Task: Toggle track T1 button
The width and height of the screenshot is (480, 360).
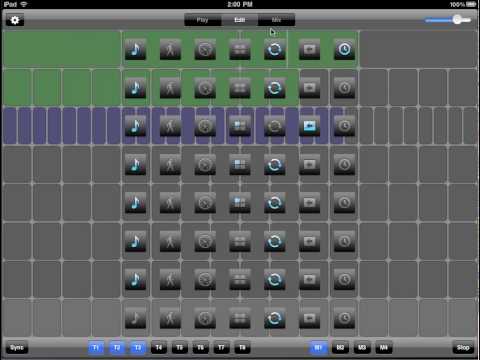Action: pos(96,348)
